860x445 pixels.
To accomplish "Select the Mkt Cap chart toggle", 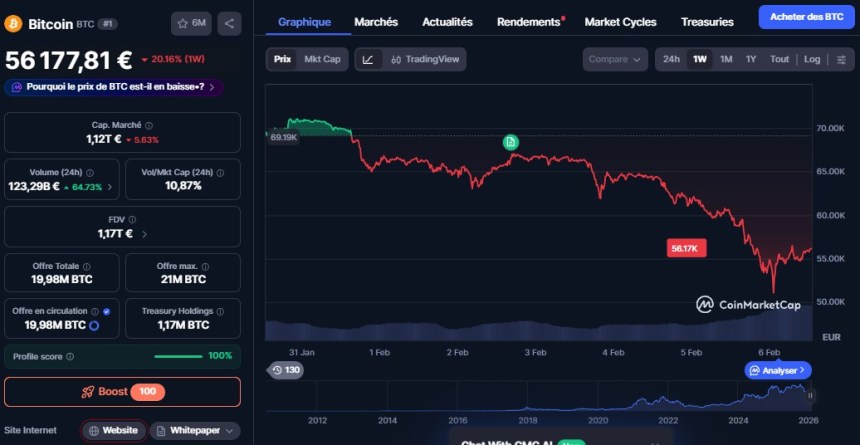I will point(322,59).
